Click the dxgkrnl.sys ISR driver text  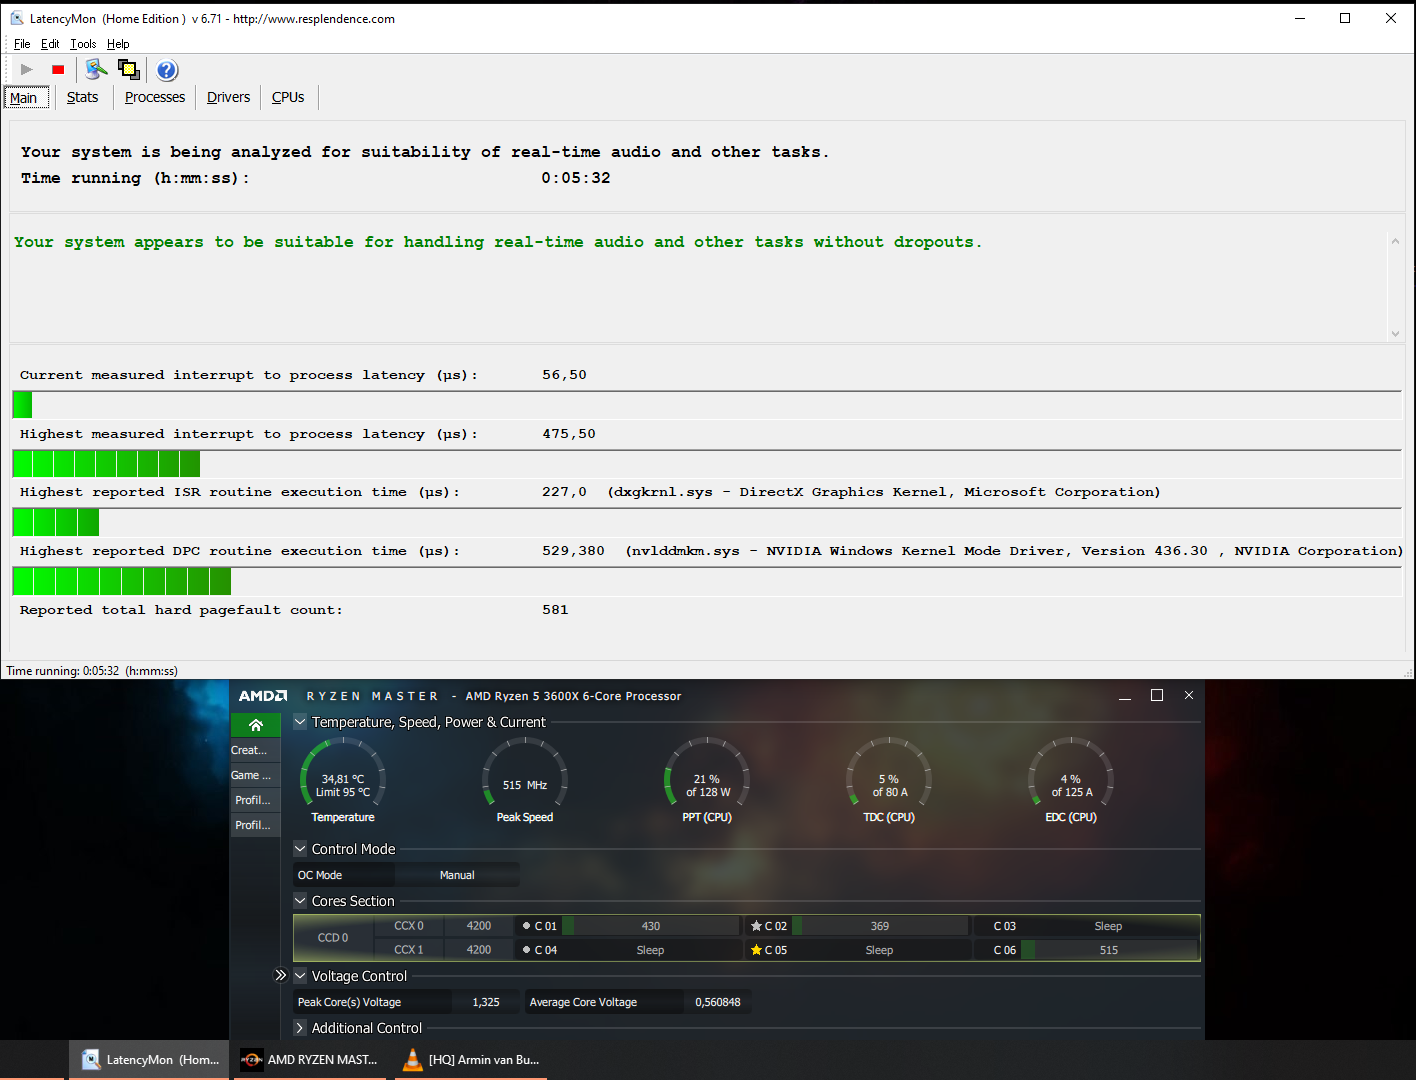click(884, 492)
